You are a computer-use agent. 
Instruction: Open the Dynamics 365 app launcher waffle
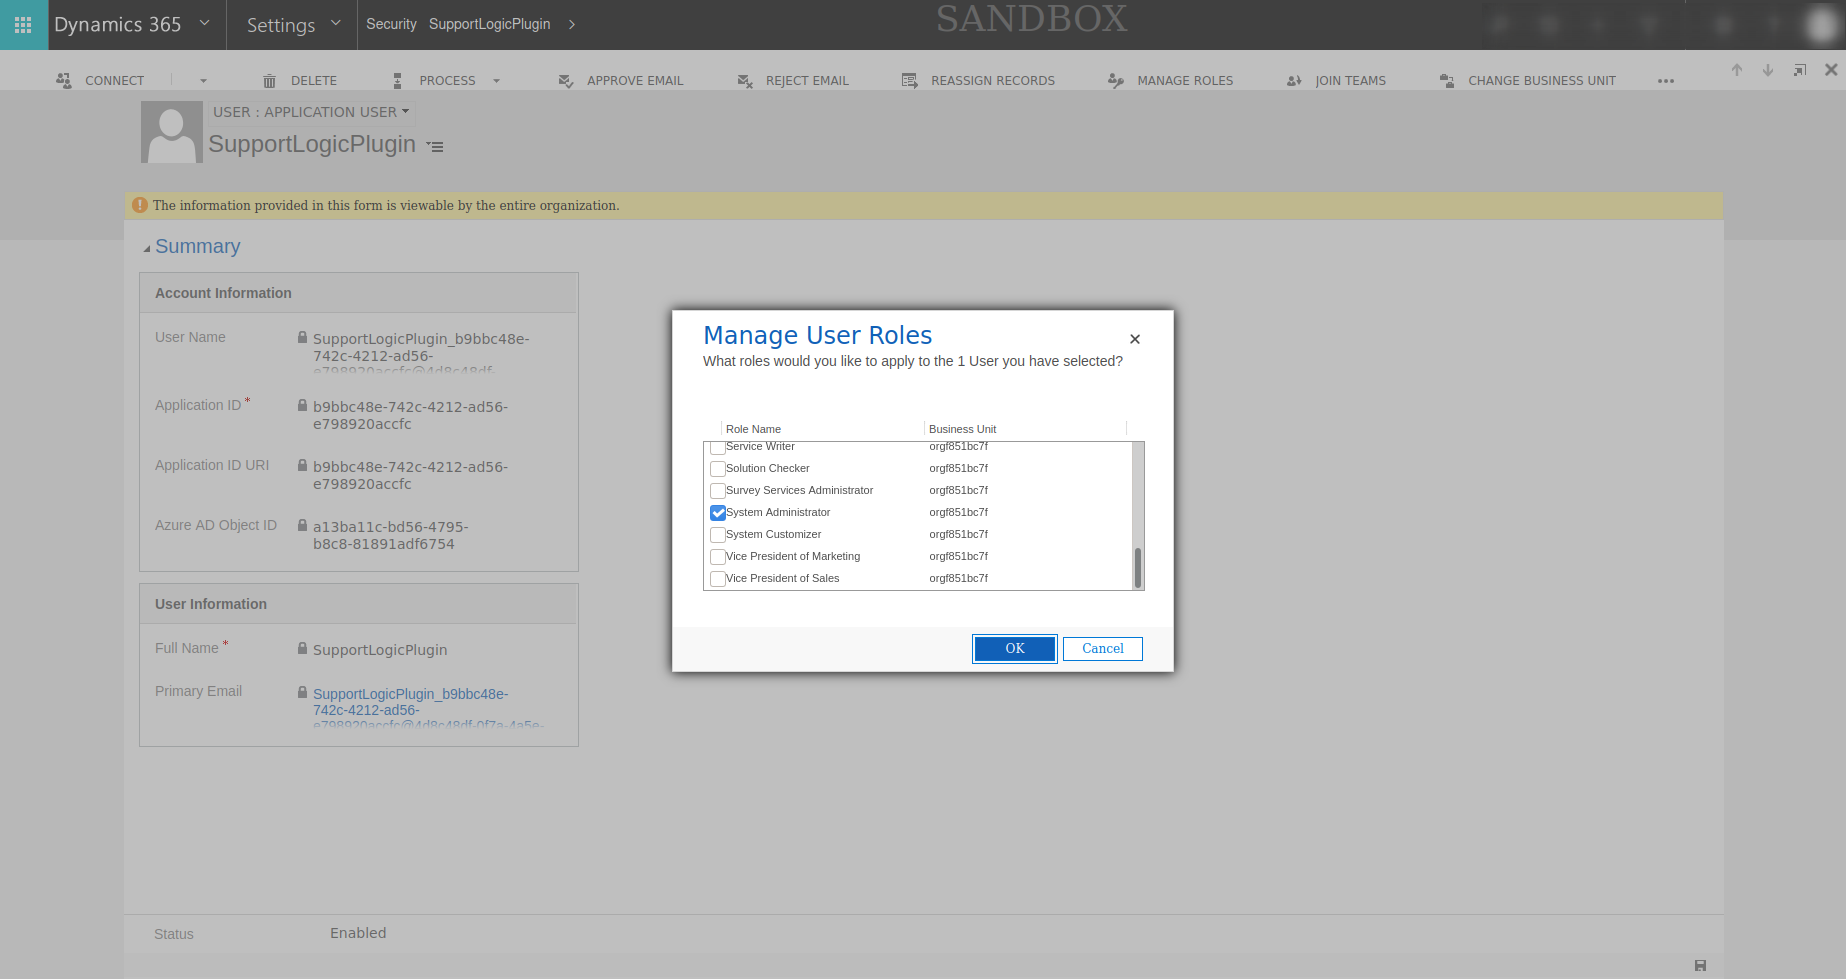(x=23, y=25)
